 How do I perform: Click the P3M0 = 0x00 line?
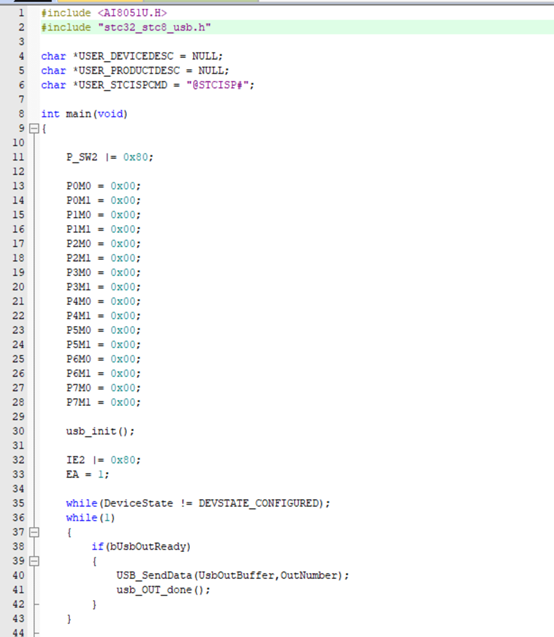pyautogui.click(x=104, y=273)
